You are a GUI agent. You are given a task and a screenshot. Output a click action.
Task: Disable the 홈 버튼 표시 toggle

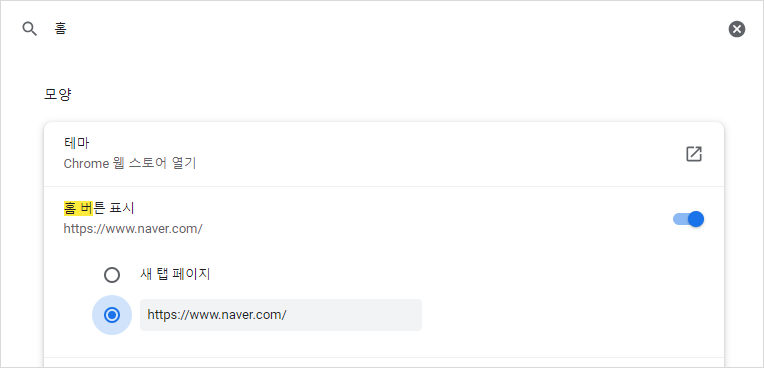[x=688, y=219]
